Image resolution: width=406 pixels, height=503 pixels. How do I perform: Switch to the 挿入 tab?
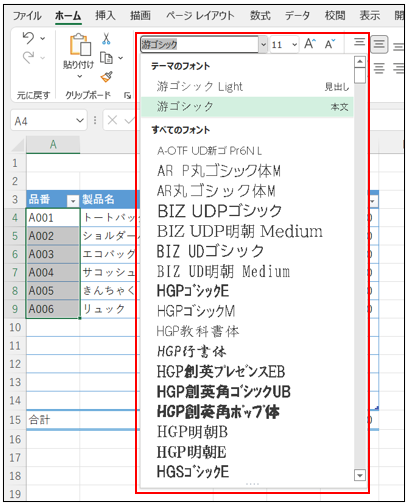105,15
